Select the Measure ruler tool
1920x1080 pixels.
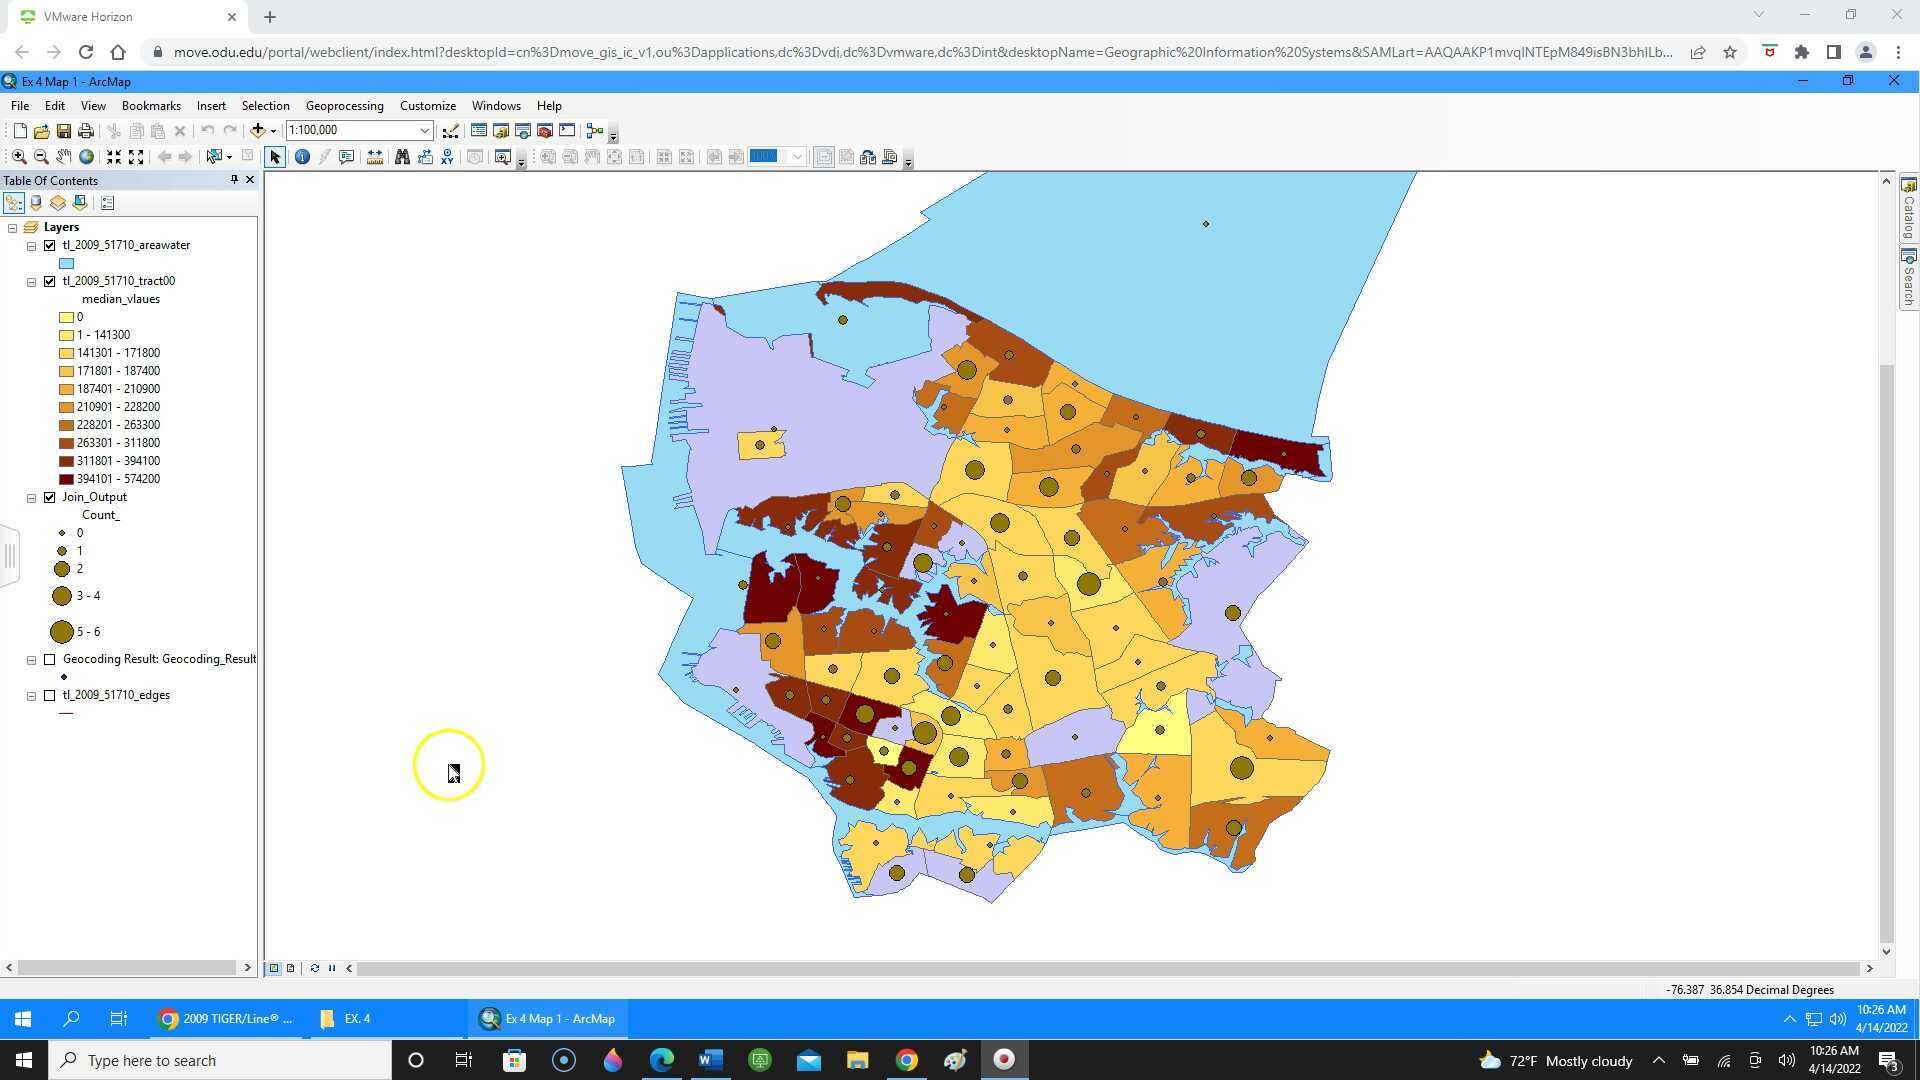pyautogui.click(x=375, y=157)
